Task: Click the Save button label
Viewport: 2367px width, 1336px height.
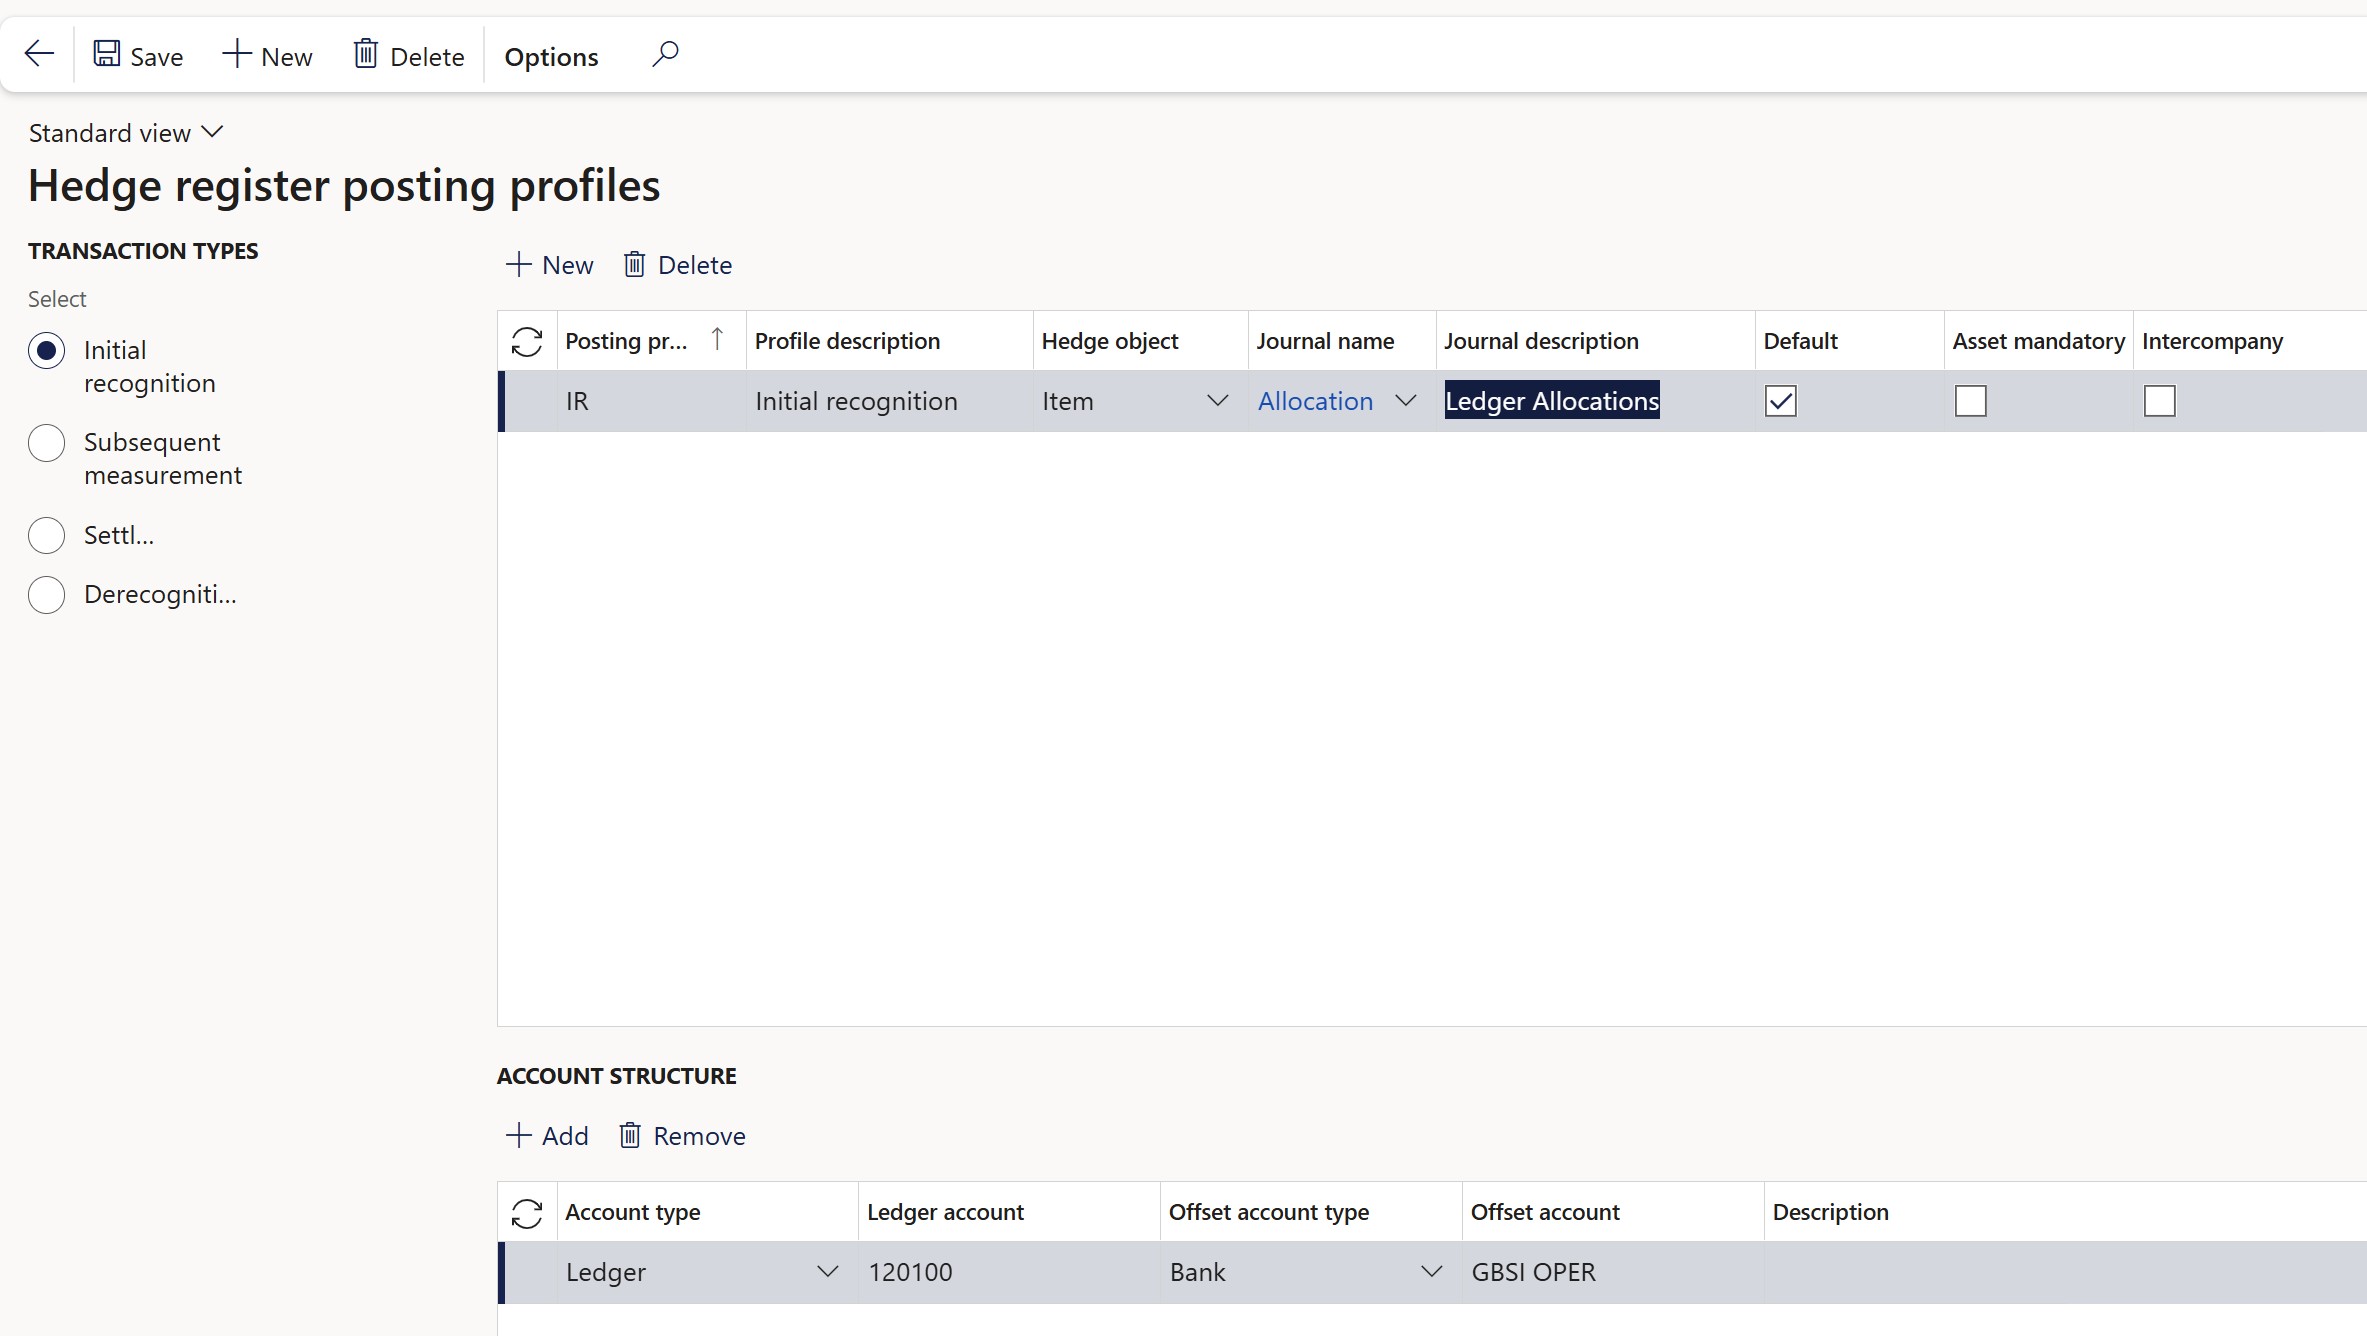Action: point(157,57)
